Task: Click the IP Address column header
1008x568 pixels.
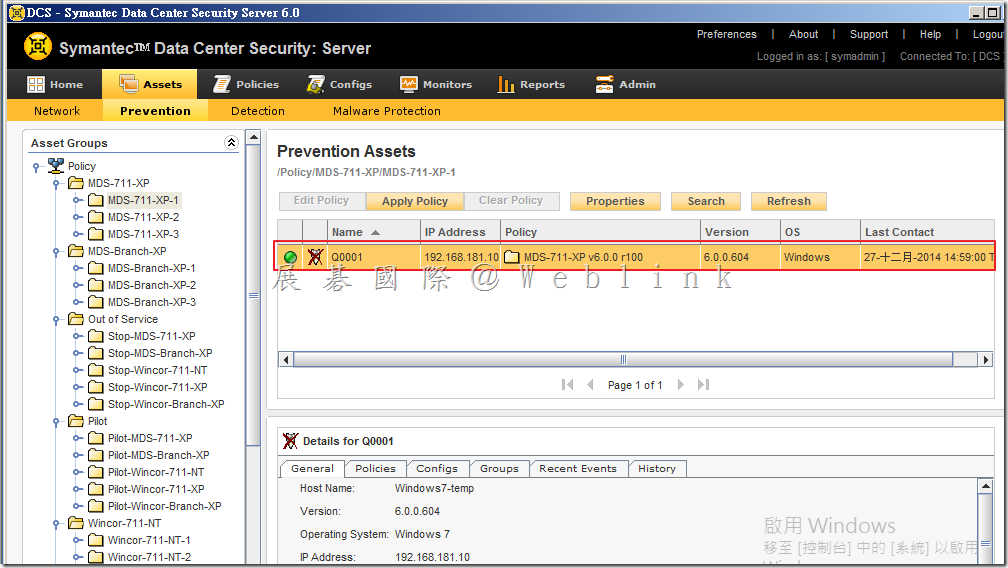Action: click(461, 232)
